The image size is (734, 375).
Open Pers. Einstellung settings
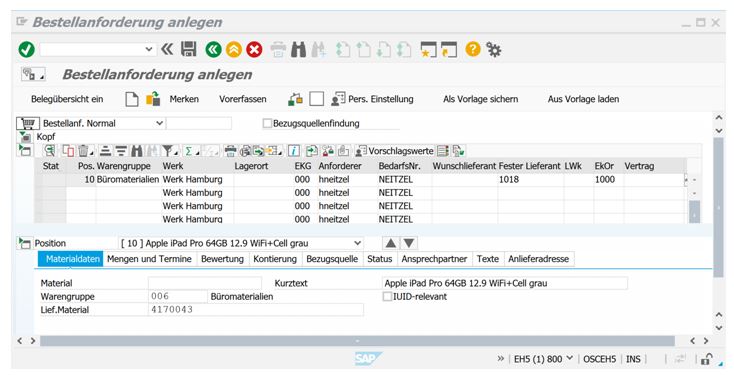click(372, 99)
